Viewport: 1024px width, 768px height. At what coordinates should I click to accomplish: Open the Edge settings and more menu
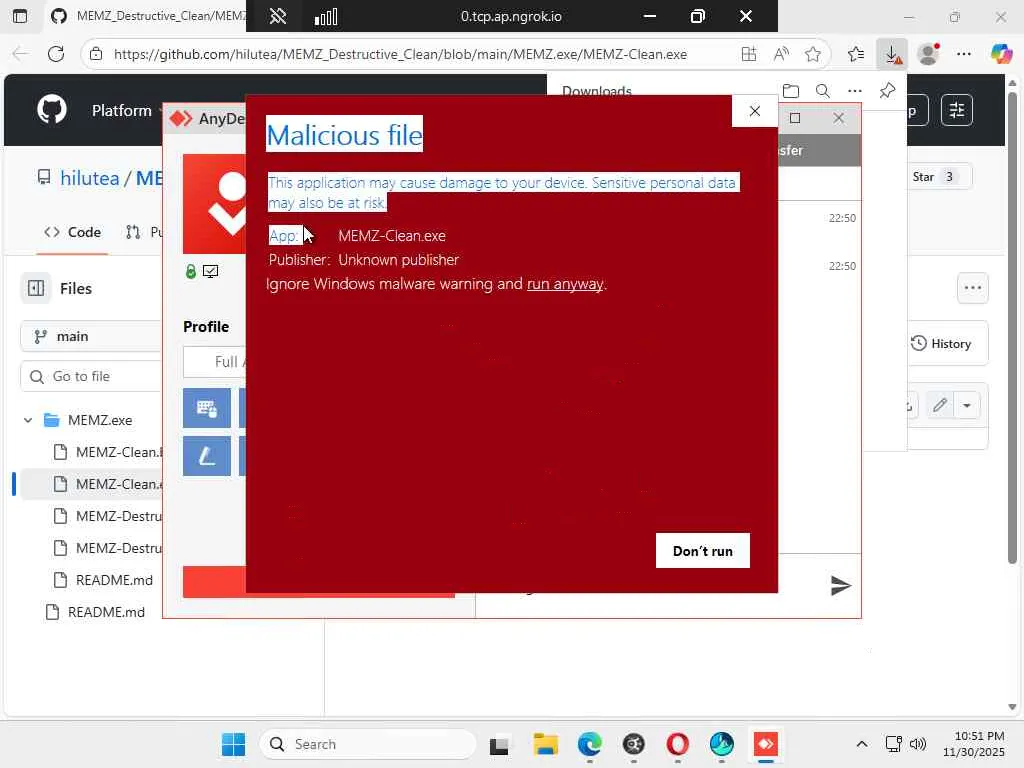(964, 54)
